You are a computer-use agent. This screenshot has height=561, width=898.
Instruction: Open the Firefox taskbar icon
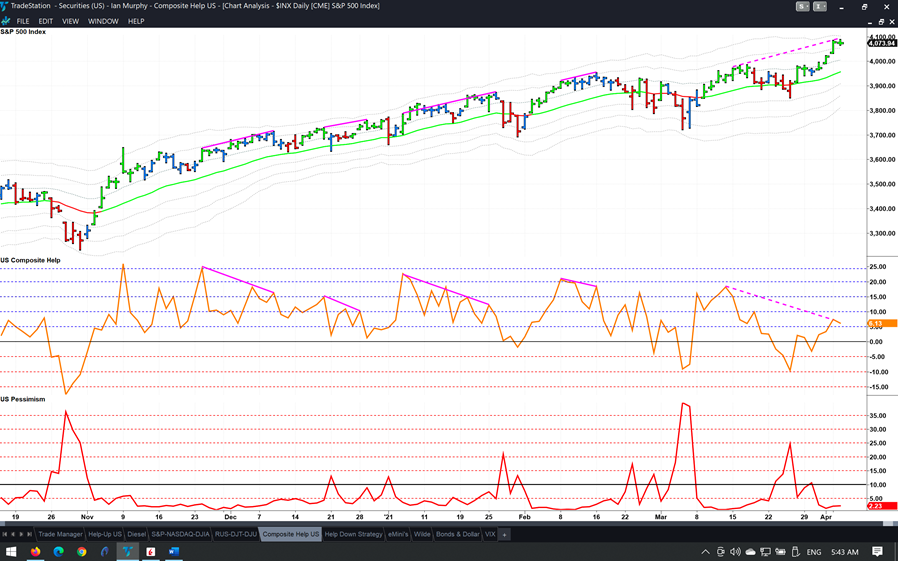pyautogui.click(x=35, y=552)
